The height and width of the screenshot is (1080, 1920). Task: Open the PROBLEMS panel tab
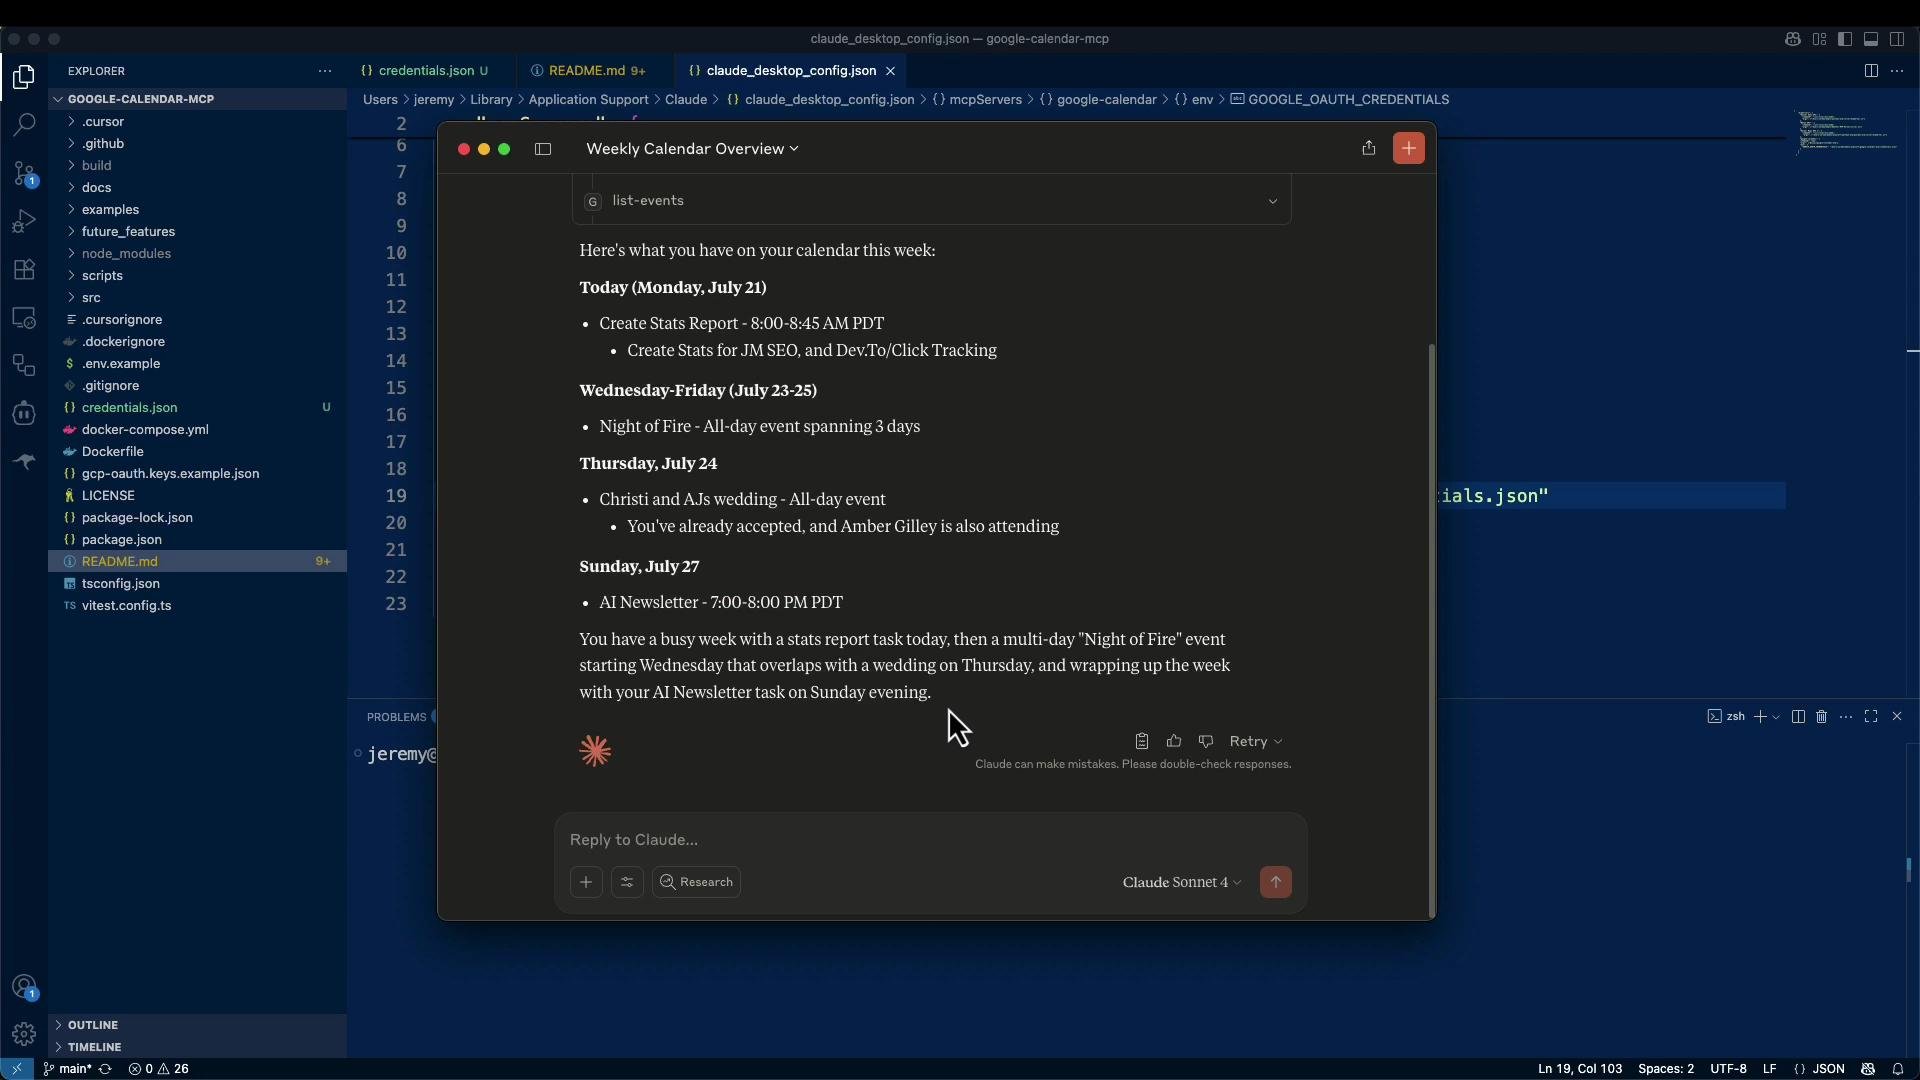pyautogui.click(x=396, y=717)
